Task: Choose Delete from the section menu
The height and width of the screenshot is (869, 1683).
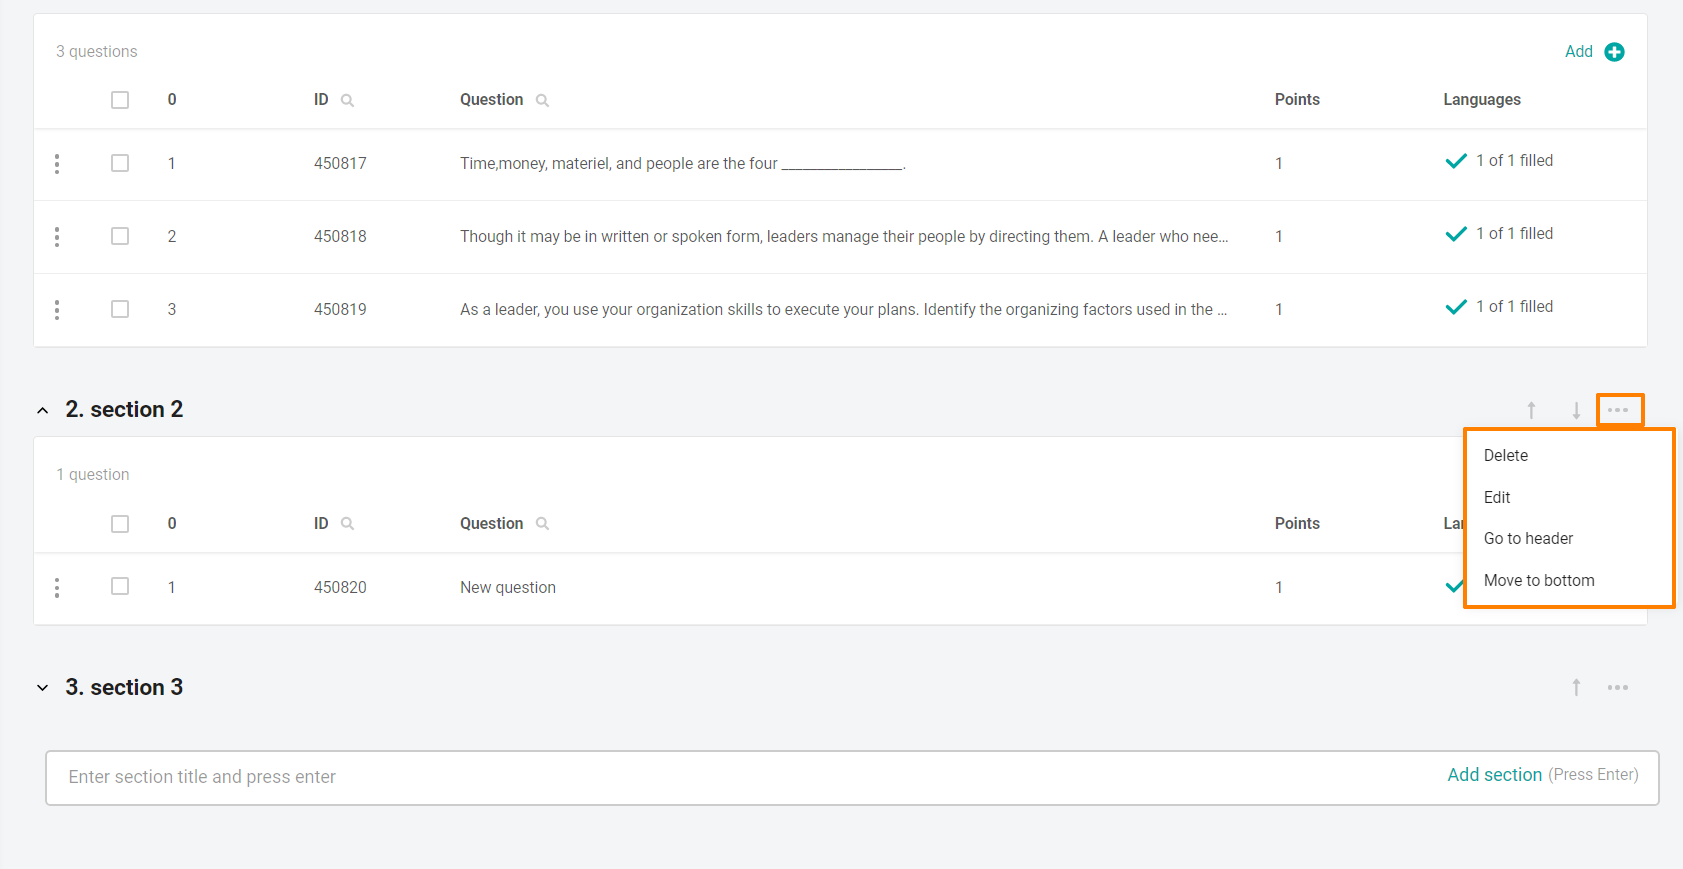Action: pyautogui.click(x=1505, y=455)
